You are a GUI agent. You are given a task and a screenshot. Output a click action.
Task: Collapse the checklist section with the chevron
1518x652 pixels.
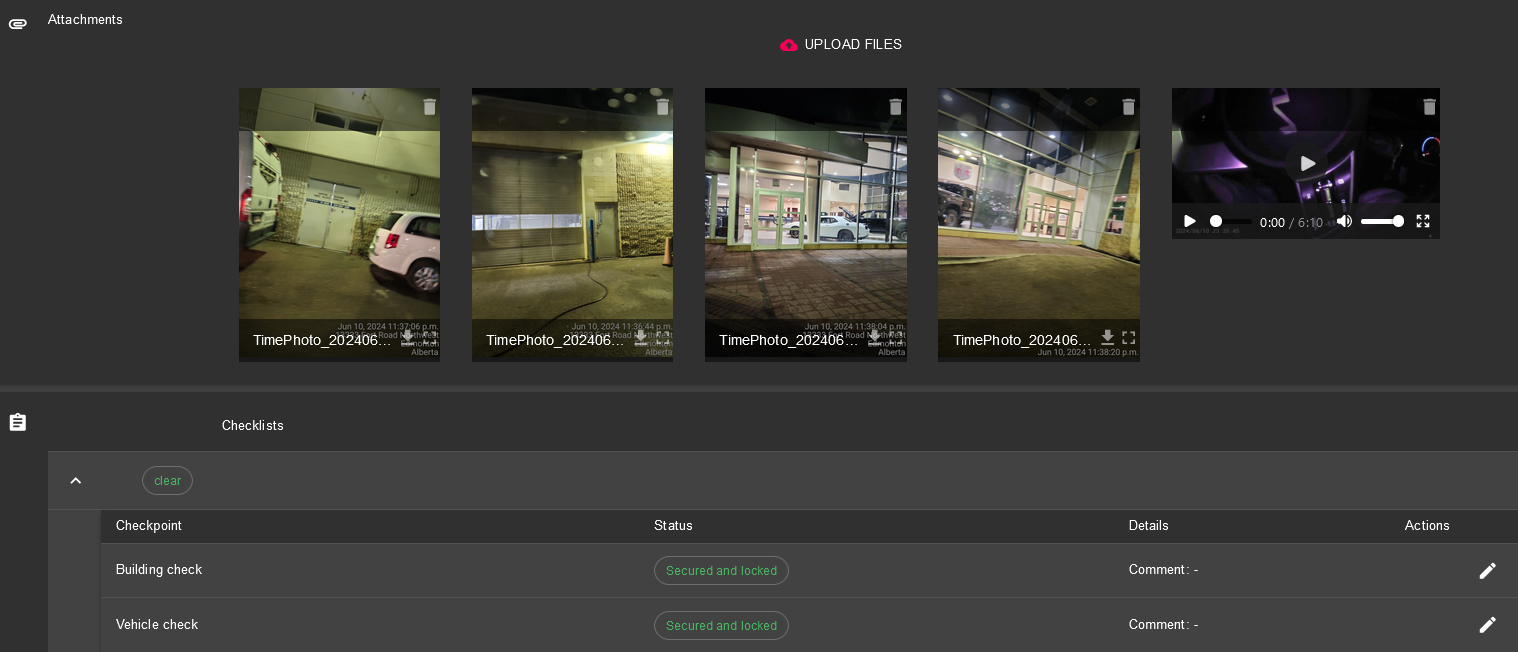coord(76,481)
